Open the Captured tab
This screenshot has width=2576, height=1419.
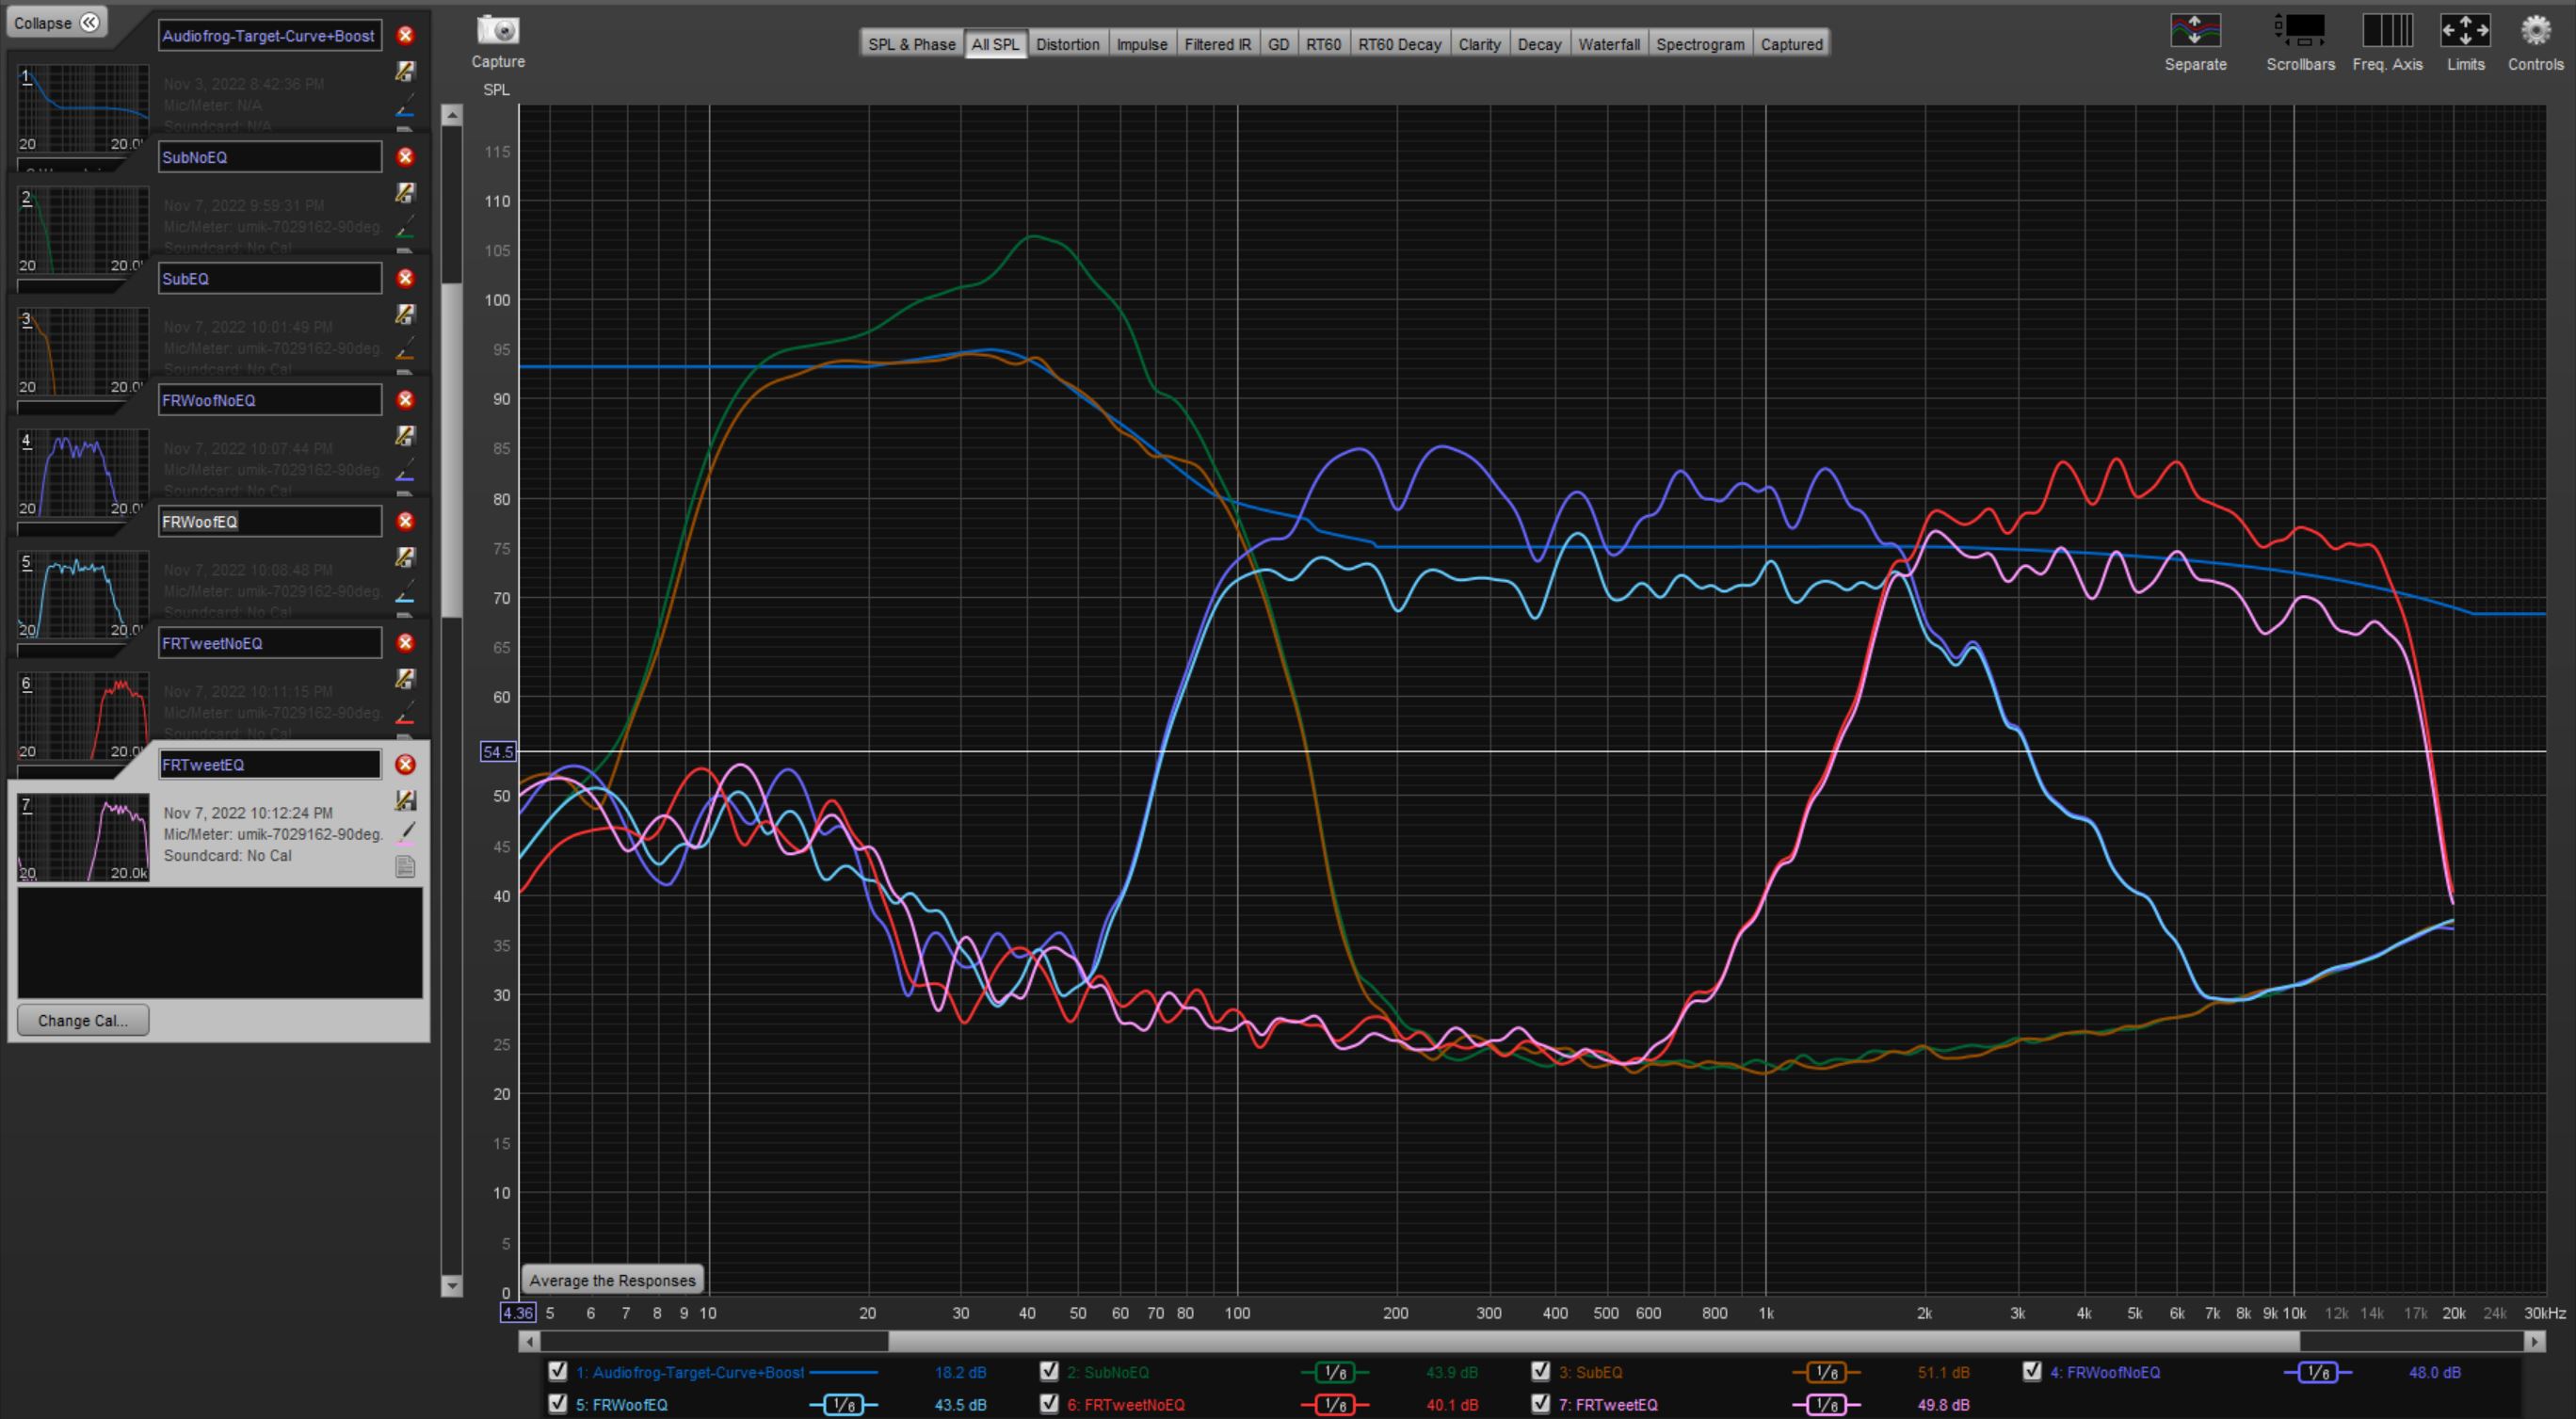(1791, 44)
